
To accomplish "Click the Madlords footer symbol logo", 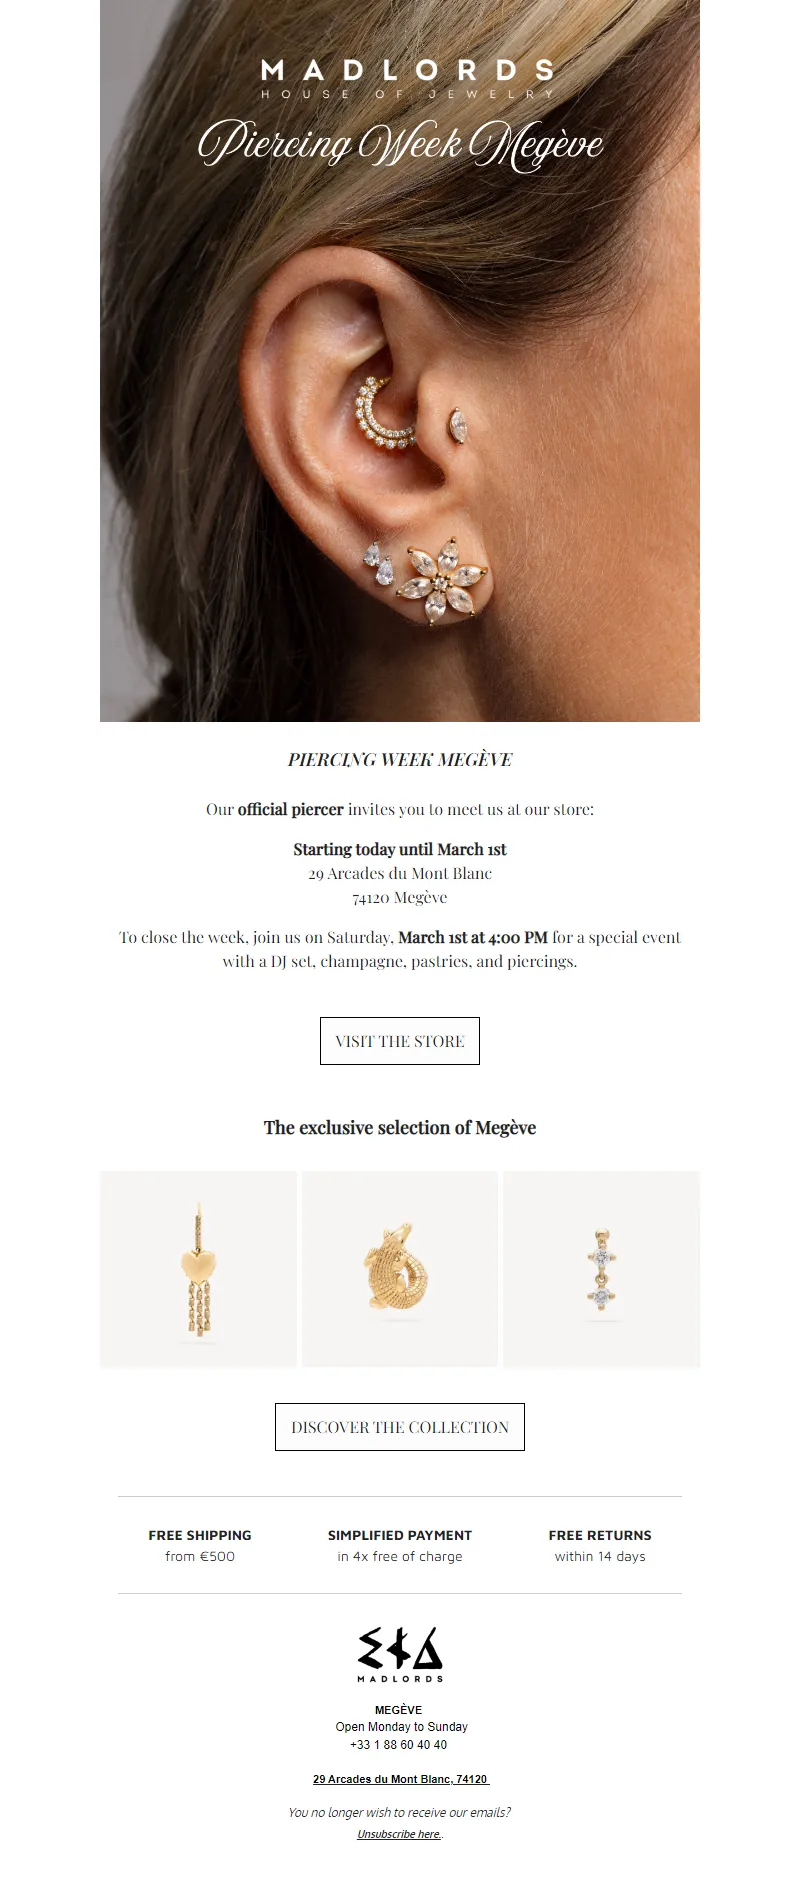I will pos(400,1654).
